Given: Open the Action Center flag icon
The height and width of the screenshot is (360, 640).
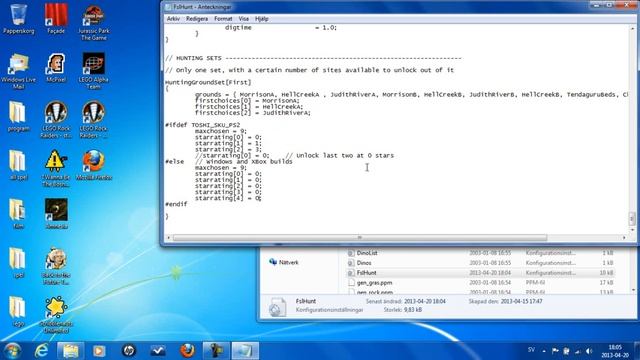Looking at the screenshot, I should click(x=555, y=351).
